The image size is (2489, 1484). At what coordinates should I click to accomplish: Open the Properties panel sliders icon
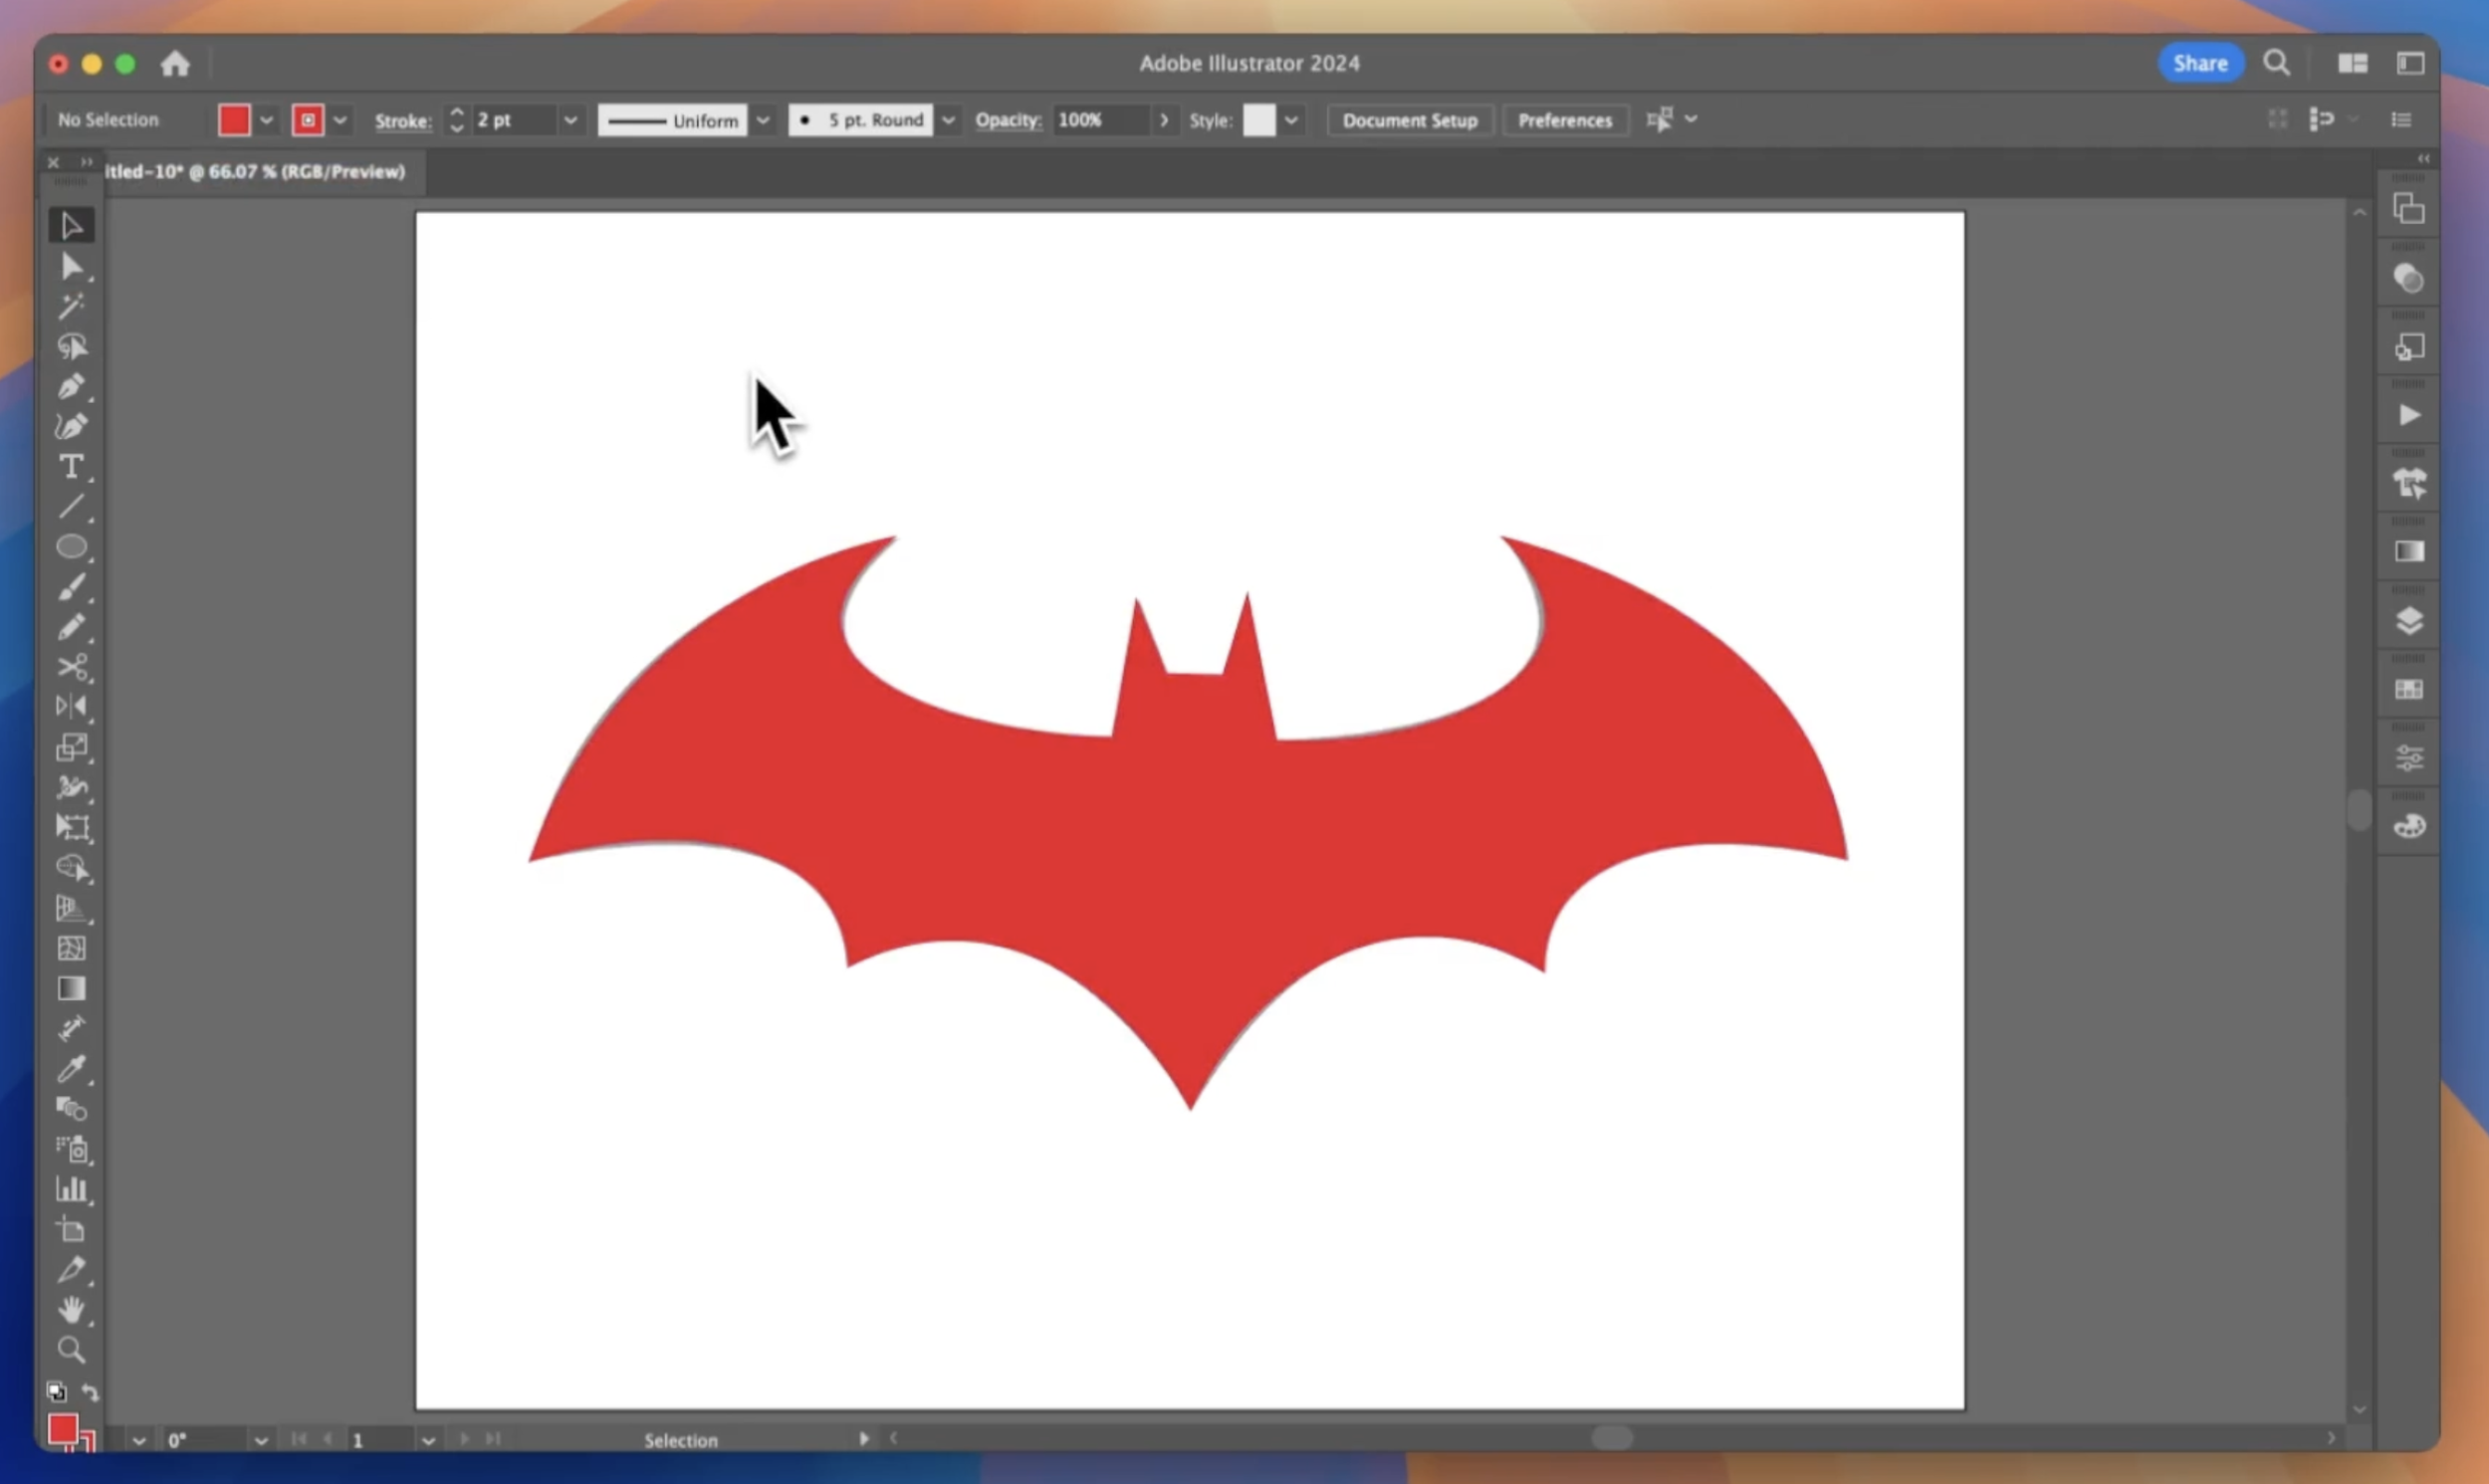pyautogui.click(x=2409, y=758)
